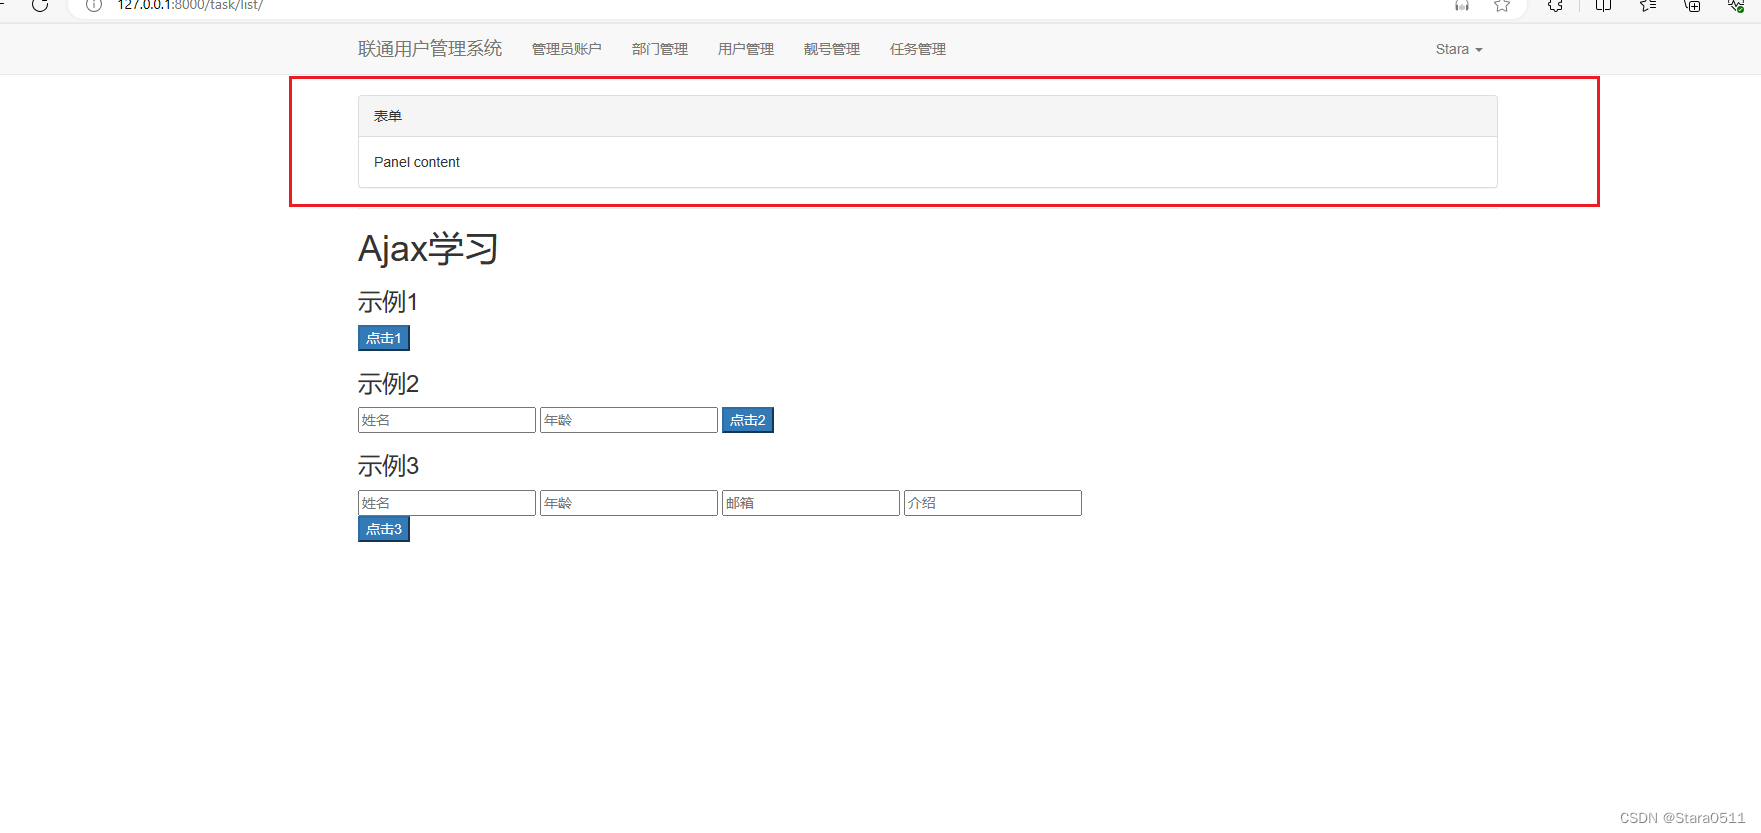Screen dimensions: 1761x833
Task: Open the 联通用户管理系统 brand link
Action: coord(430,49)
